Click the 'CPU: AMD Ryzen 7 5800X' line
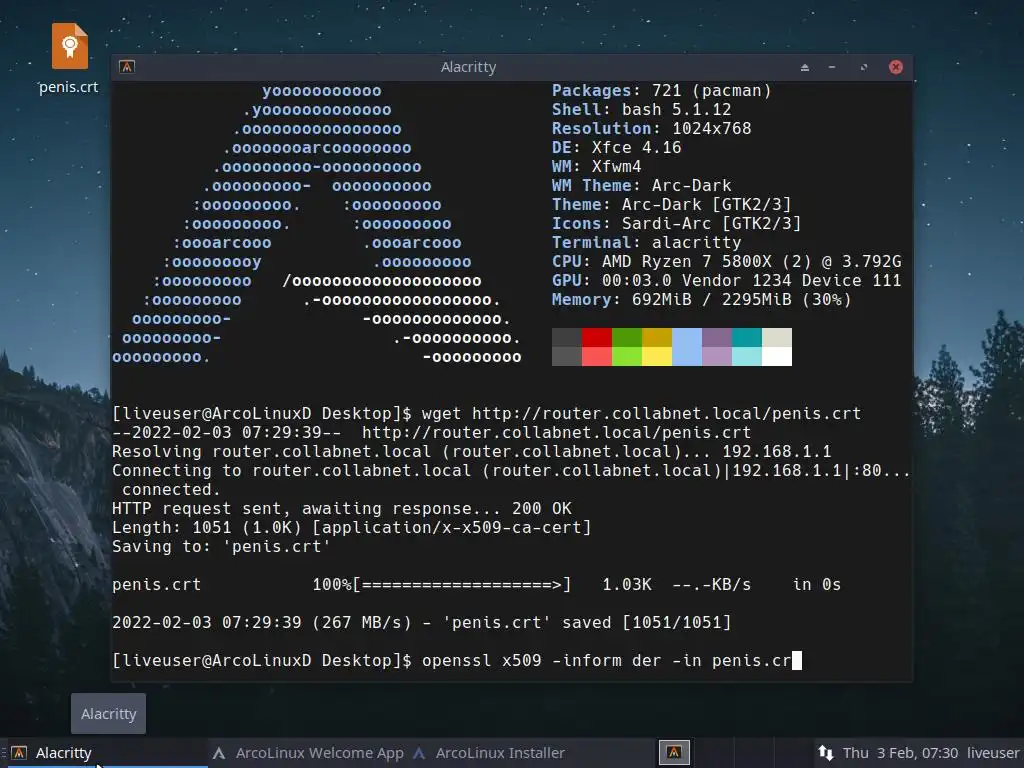This screenshot has height=768, width=1024. pos(727,262)
